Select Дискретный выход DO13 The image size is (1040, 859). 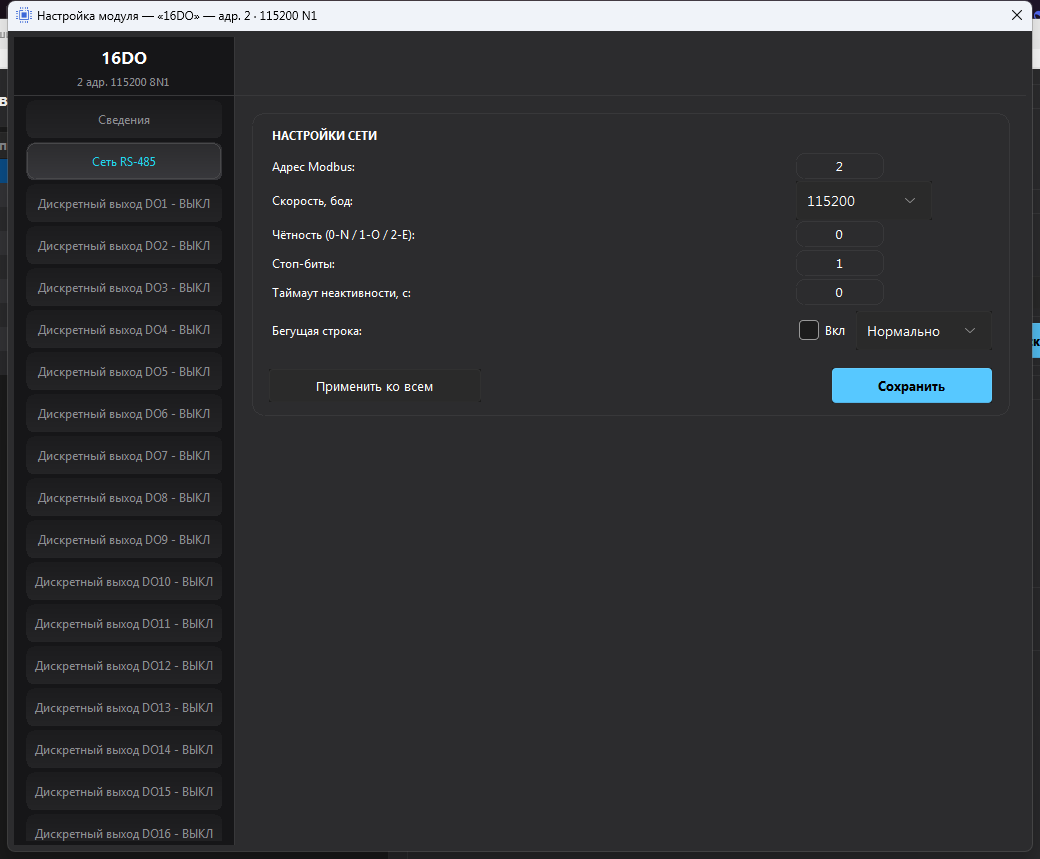[x=124, y=708]
